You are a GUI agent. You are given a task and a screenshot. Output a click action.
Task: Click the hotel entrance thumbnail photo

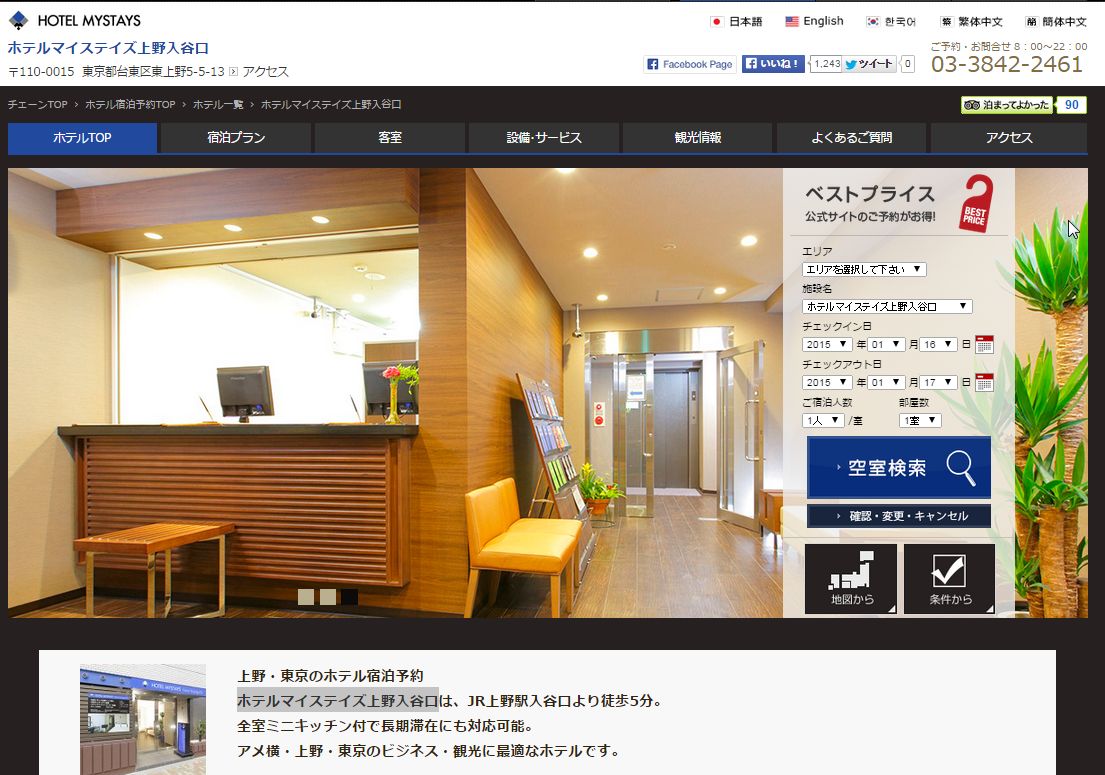tap(143, 718)
